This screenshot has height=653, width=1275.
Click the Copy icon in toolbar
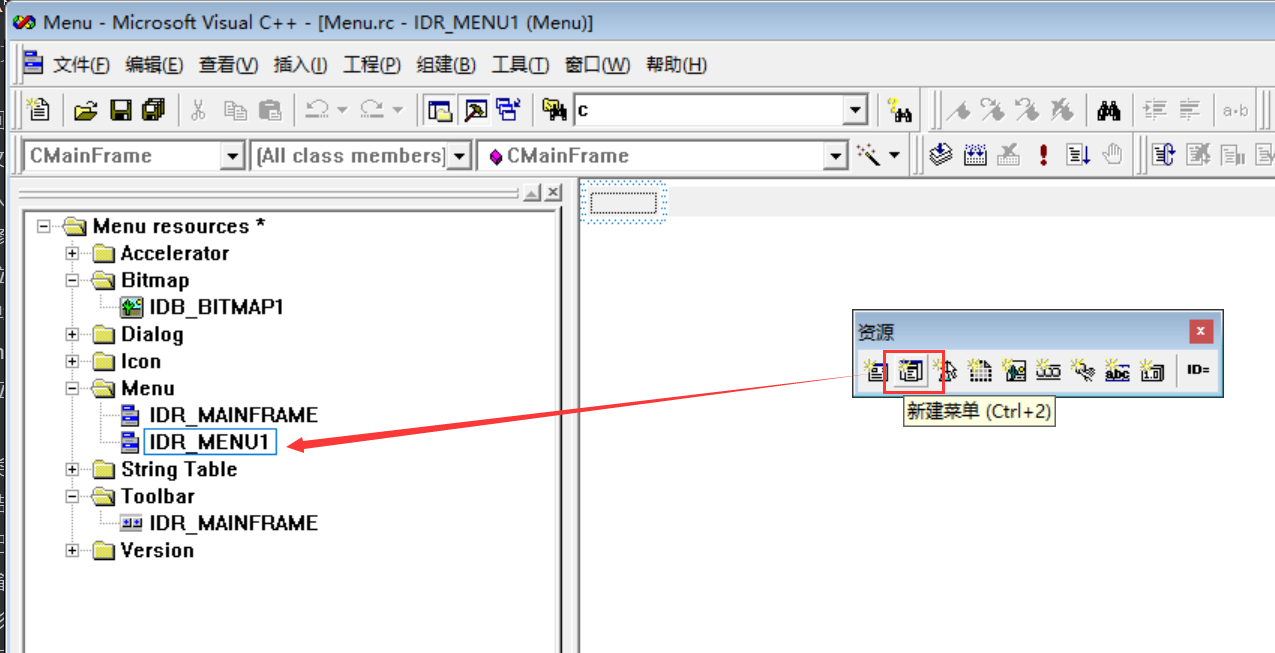235,110
